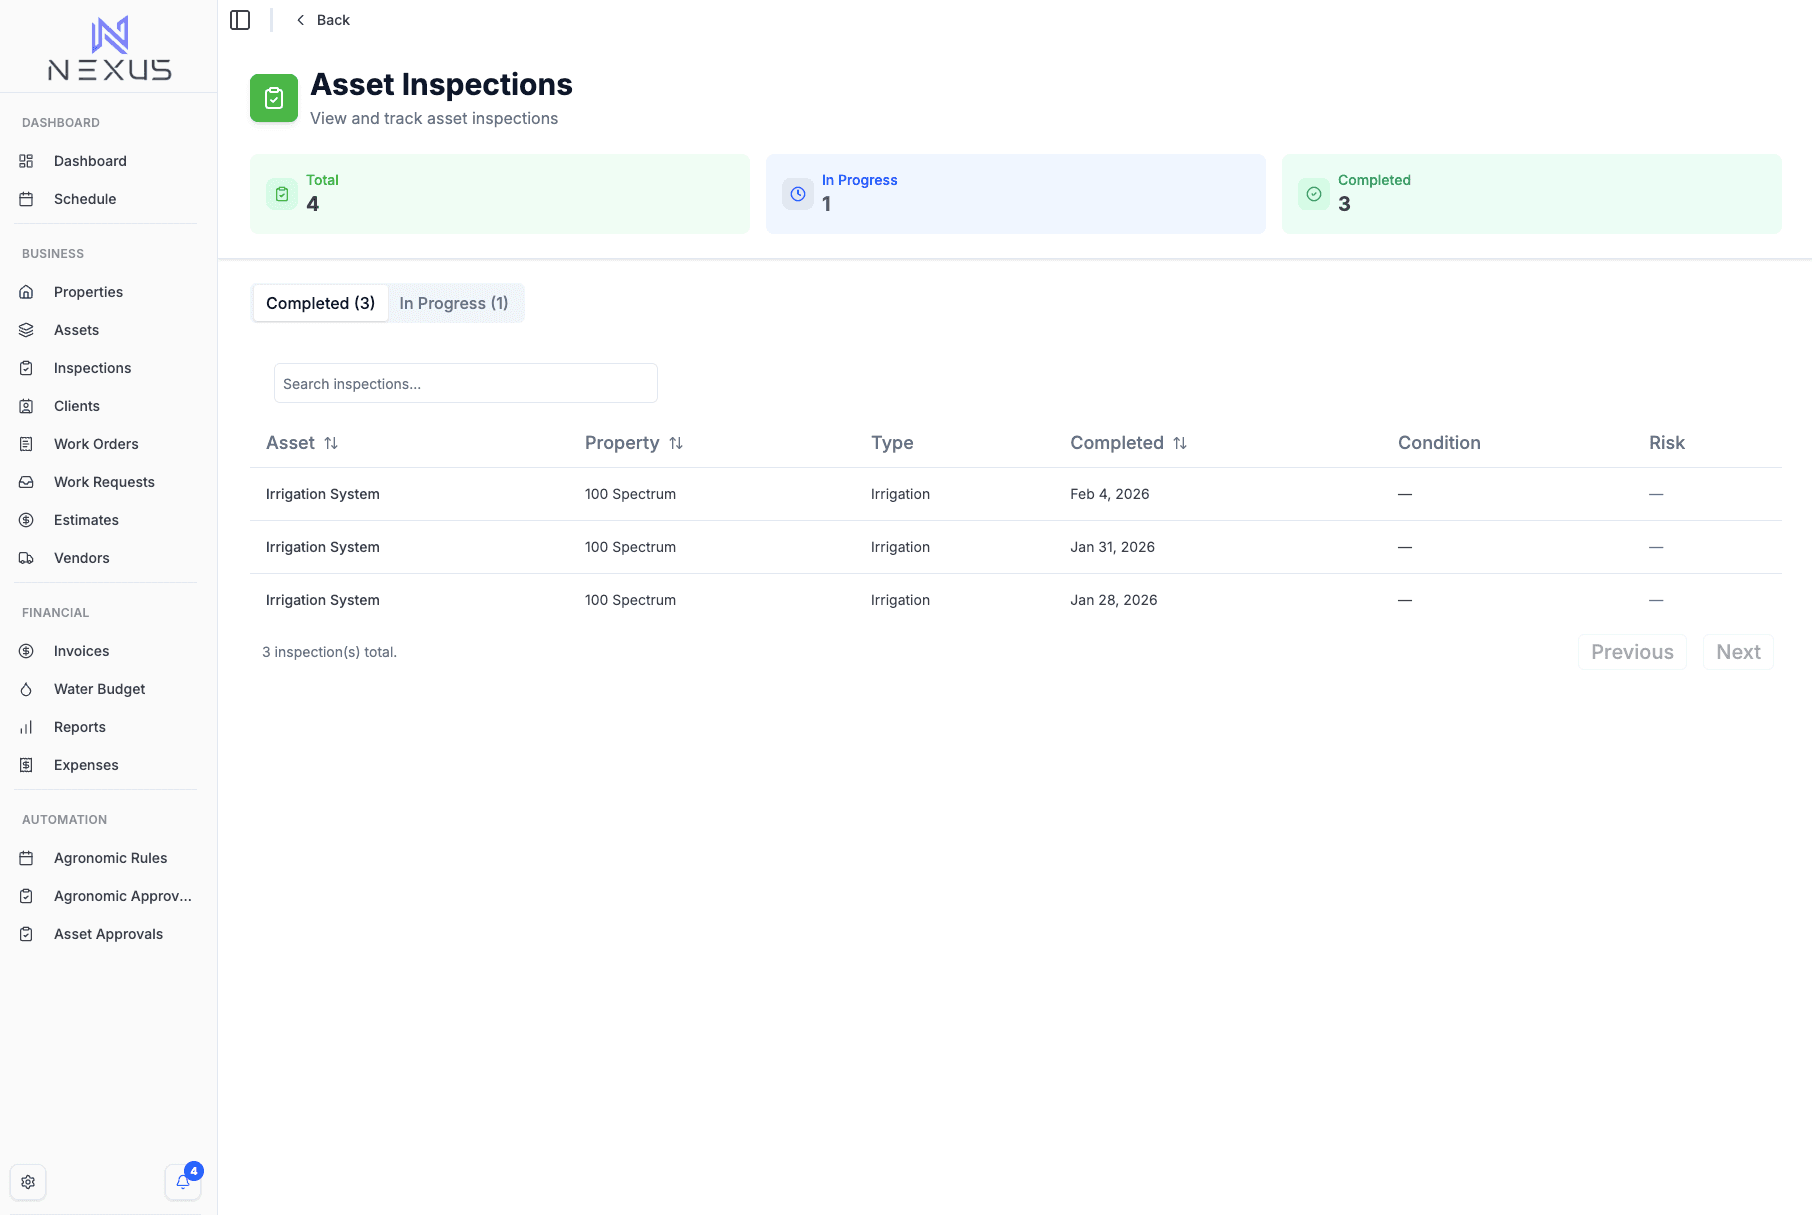Image resolution: width=1812 pixels, height=1215 pixels.
Task: Open notifications via the bell icon
Action: (182, 1182)
